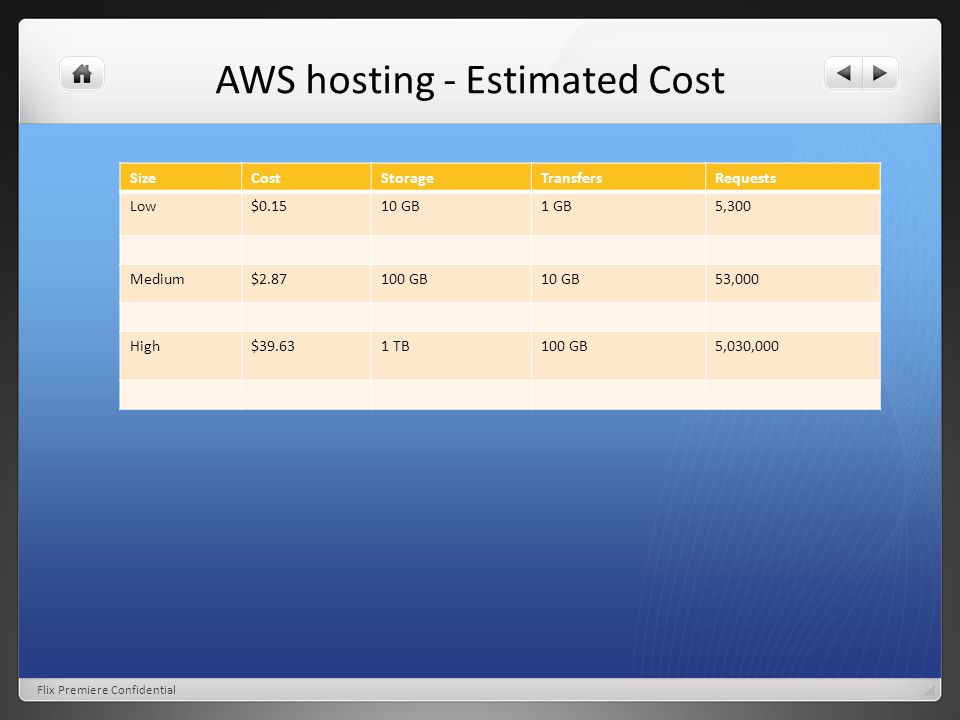This screenshot has width=960, height=720.
Task: Click the 'Transfers' column header
Action: (618, 178)
